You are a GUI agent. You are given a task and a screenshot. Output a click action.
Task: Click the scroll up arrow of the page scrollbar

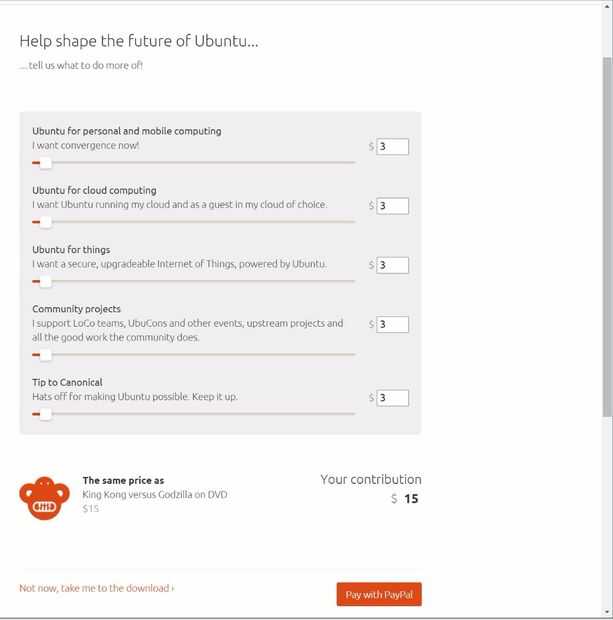point(606,9)
